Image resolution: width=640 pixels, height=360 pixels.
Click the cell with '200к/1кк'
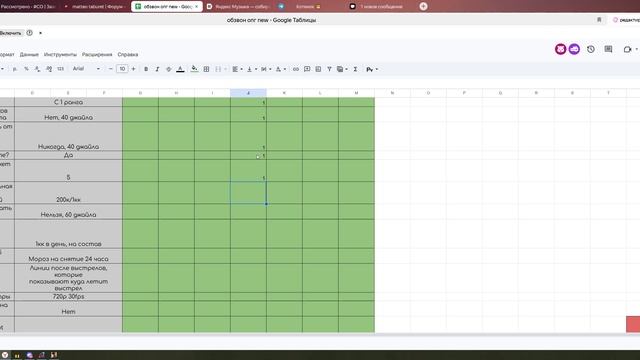[x=68, y=193]
